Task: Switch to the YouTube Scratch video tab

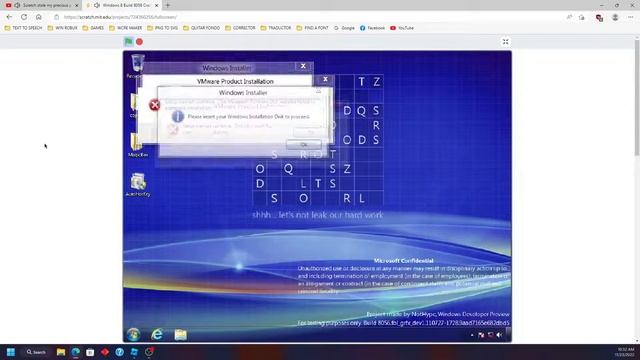Action: click(x=41, y=5)
